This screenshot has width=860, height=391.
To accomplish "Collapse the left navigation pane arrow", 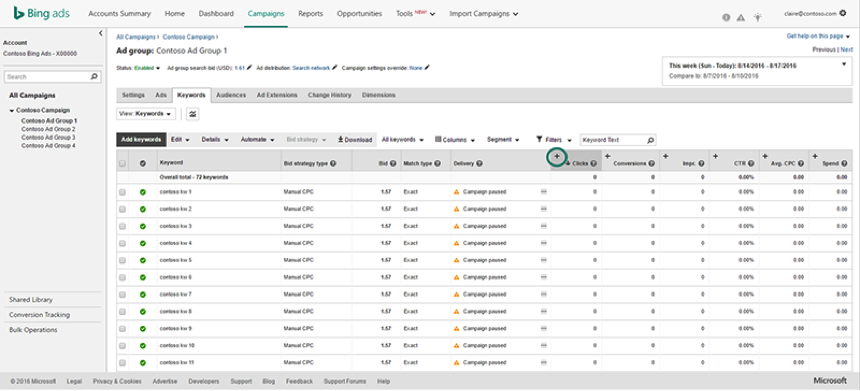I will click(100, 33).
